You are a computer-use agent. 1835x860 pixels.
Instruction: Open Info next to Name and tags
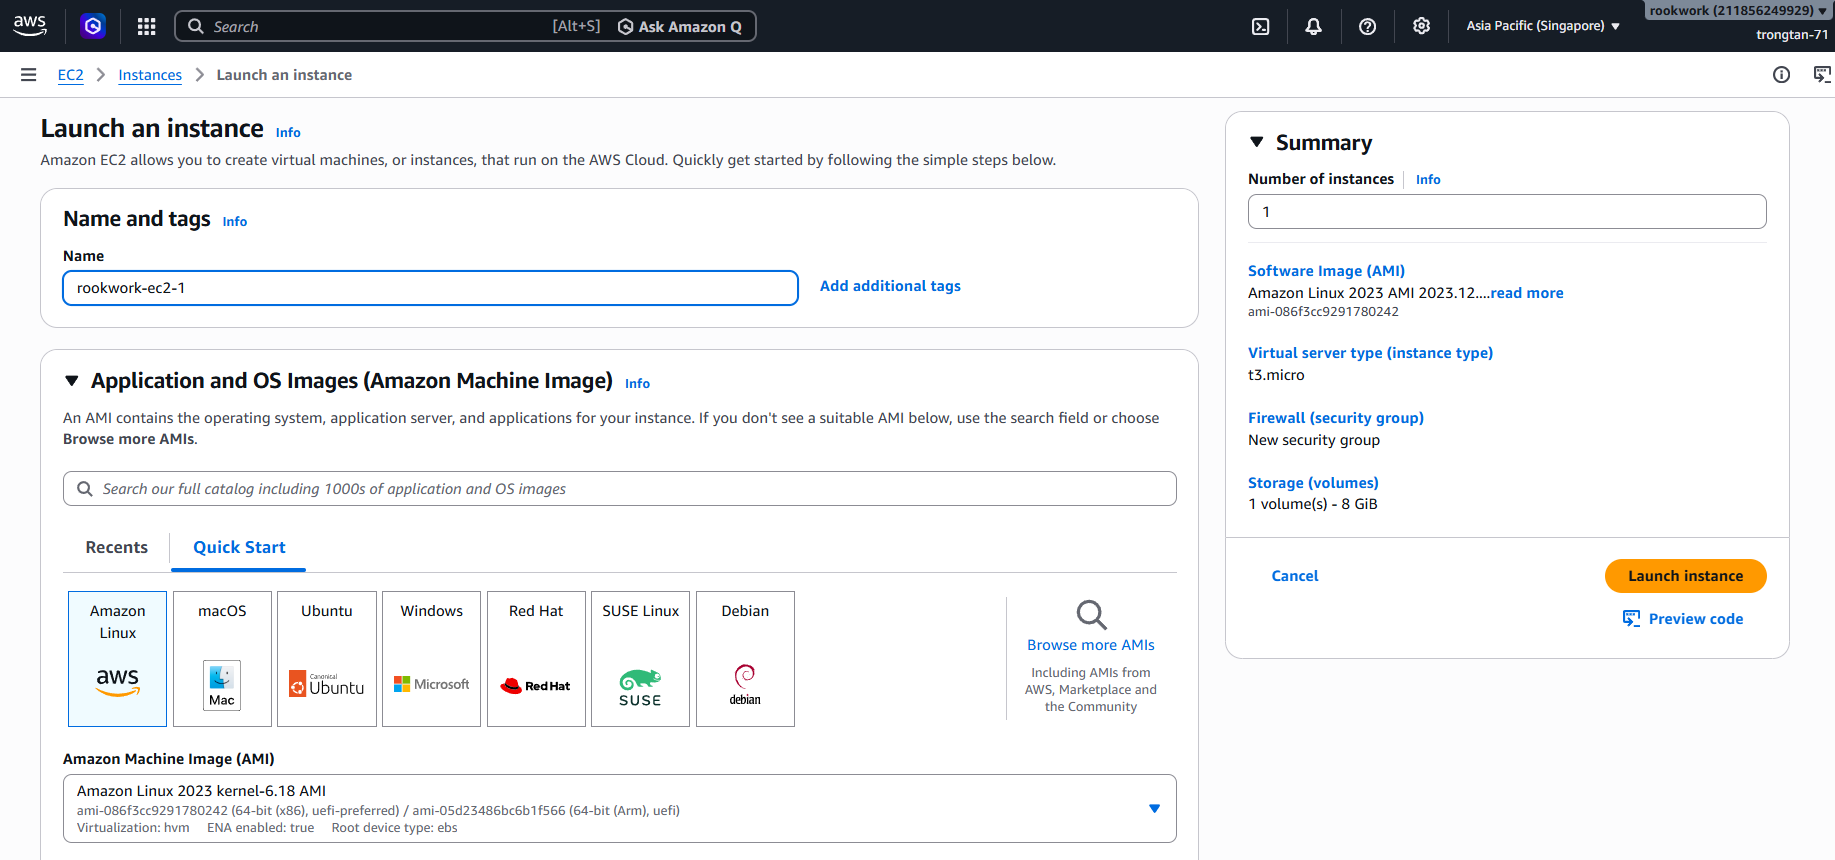pos(235,221)
